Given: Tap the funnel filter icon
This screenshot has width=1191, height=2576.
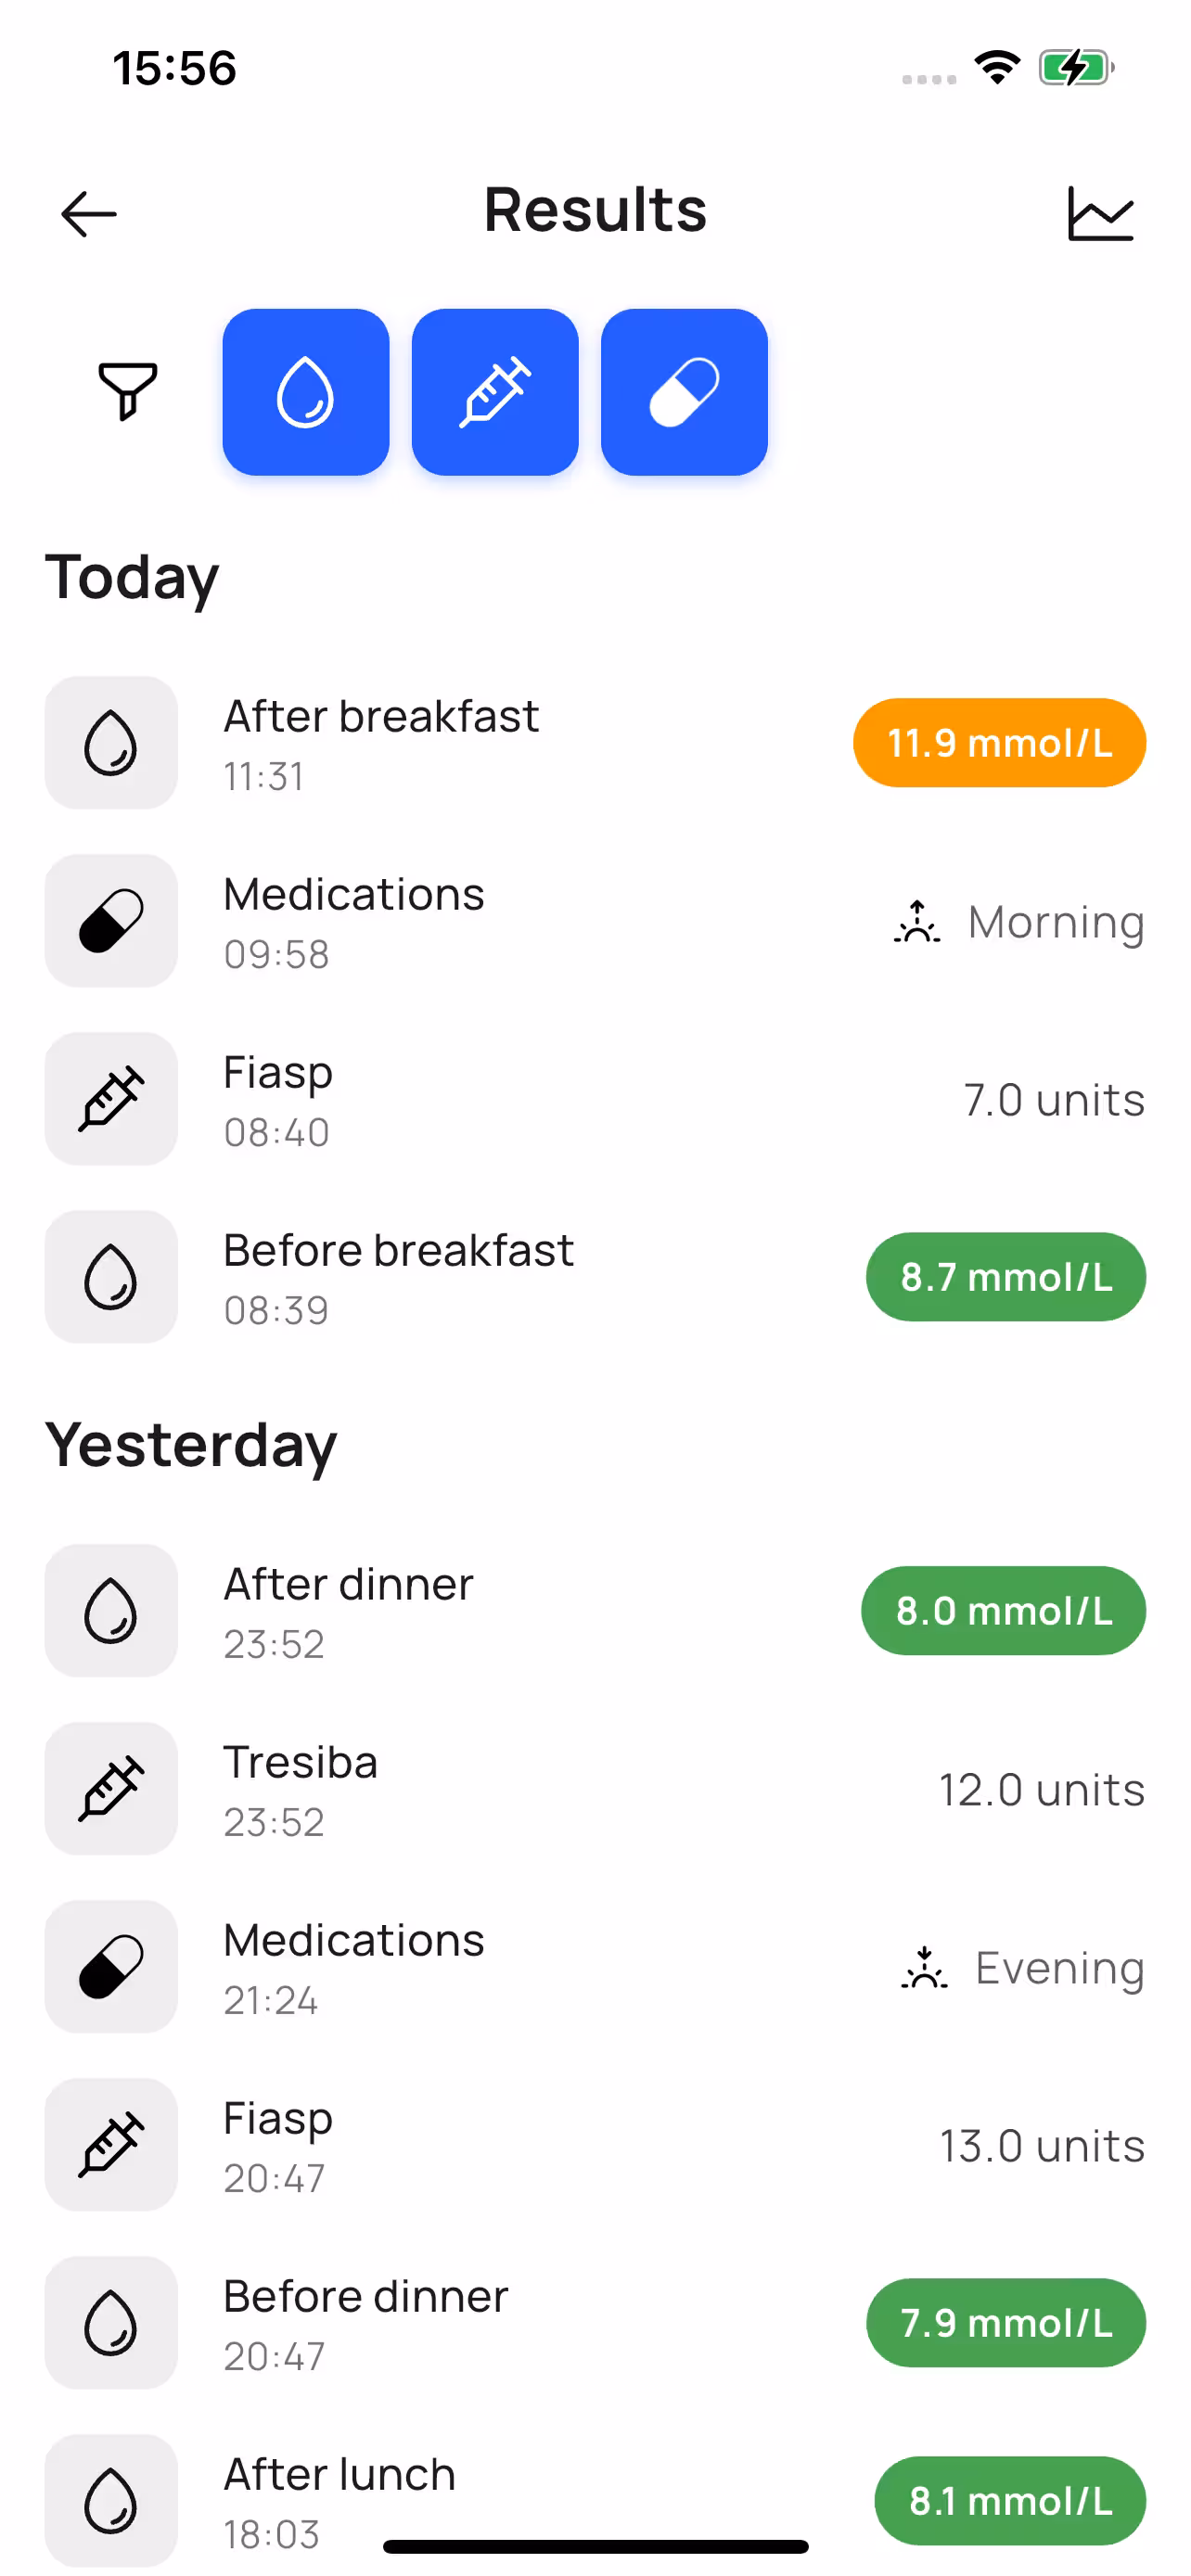Looking at the screenshot, I should (x=127, y=391).
